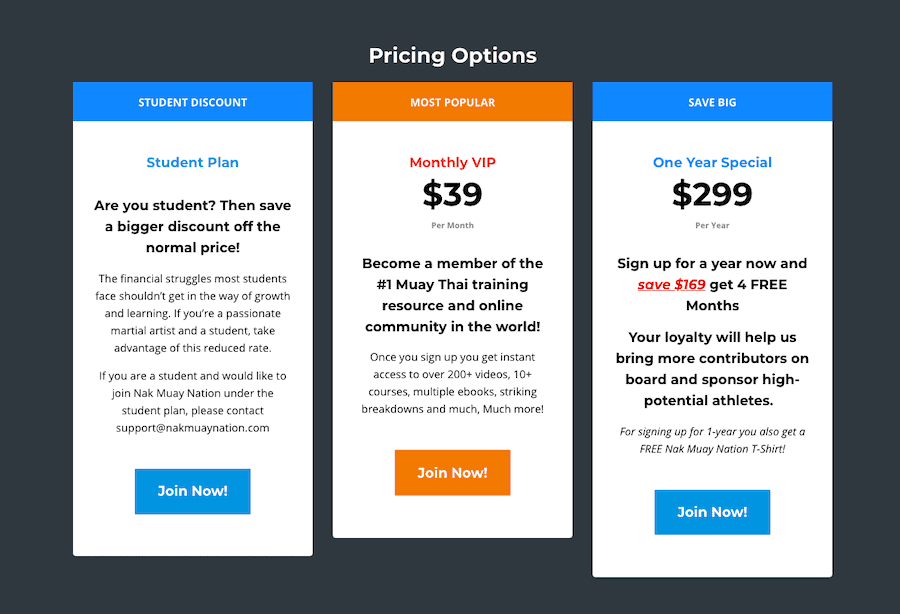Click Join Now under Student Plan
900x614 pixels.
click(x=192, y=491)
